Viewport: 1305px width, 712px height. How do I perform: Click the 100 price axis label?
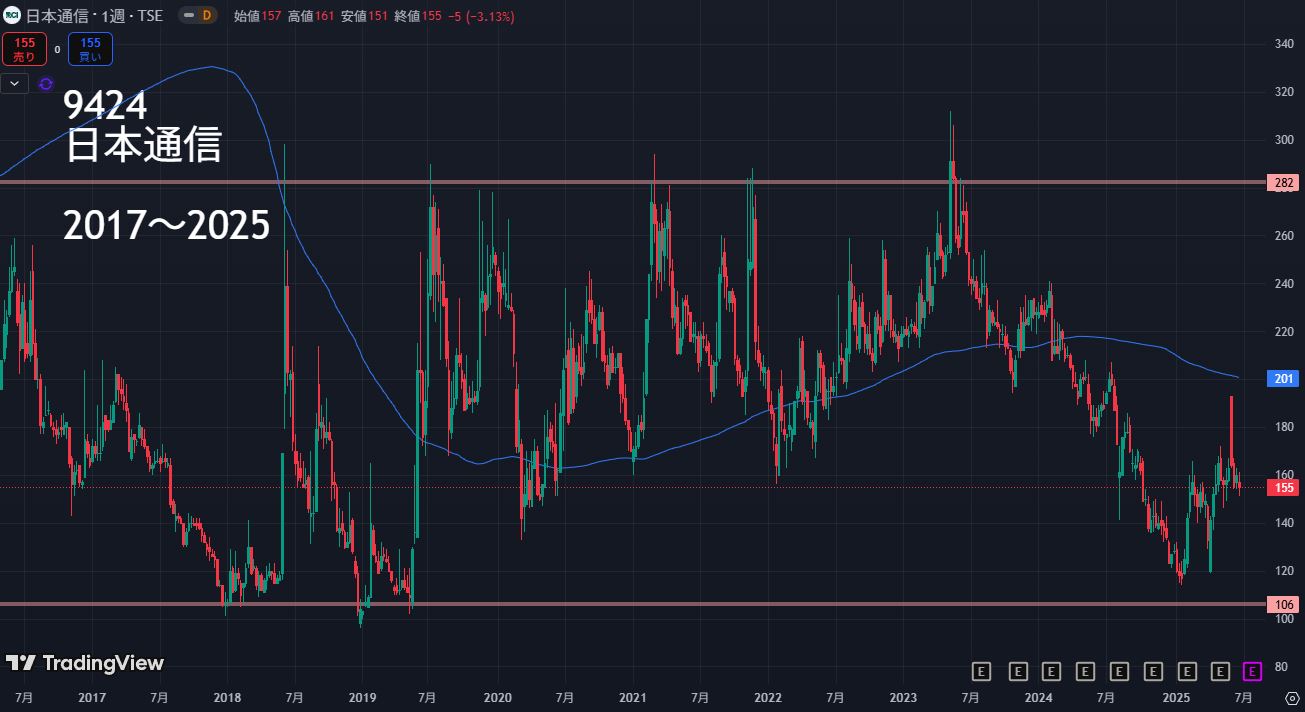1286,619
